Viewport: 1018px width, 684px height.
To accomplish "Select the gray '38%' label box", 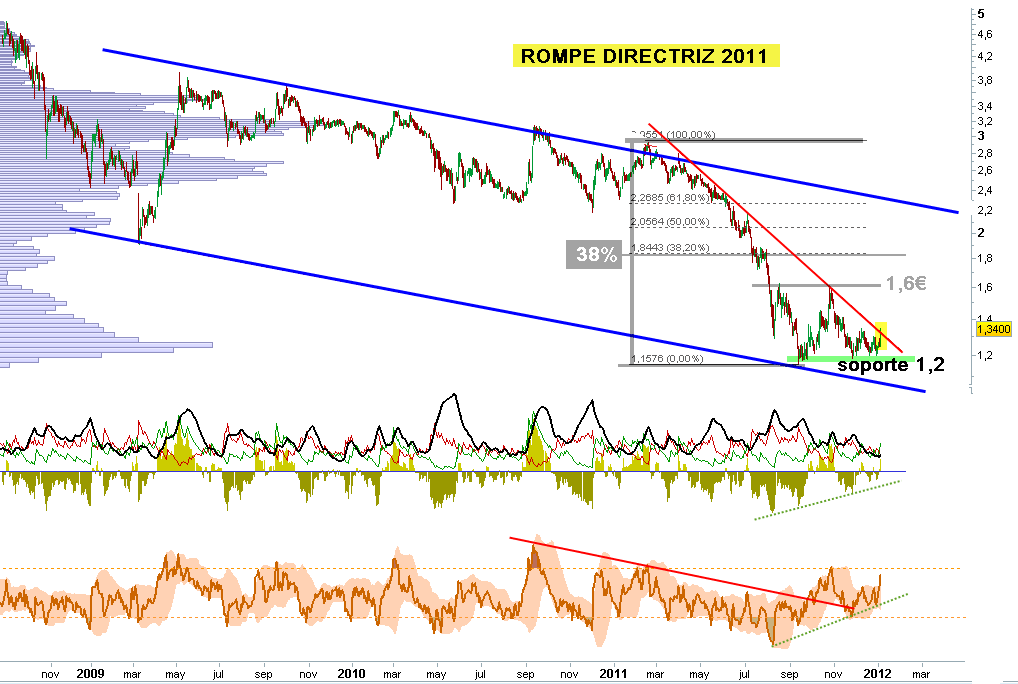I will pyautogui.click(x=594, y=254).
